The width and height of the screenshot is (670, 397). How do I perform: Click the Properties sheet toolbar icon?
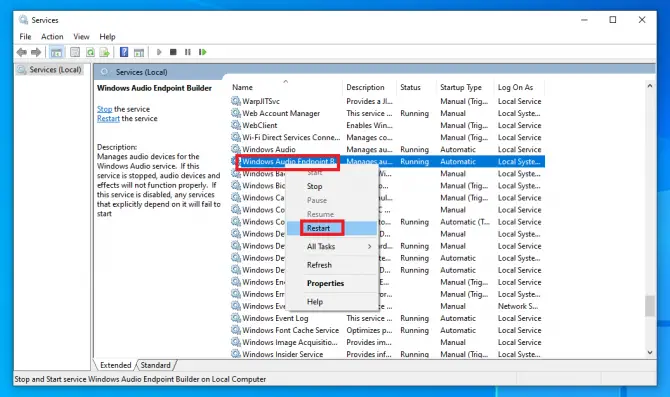75,52
